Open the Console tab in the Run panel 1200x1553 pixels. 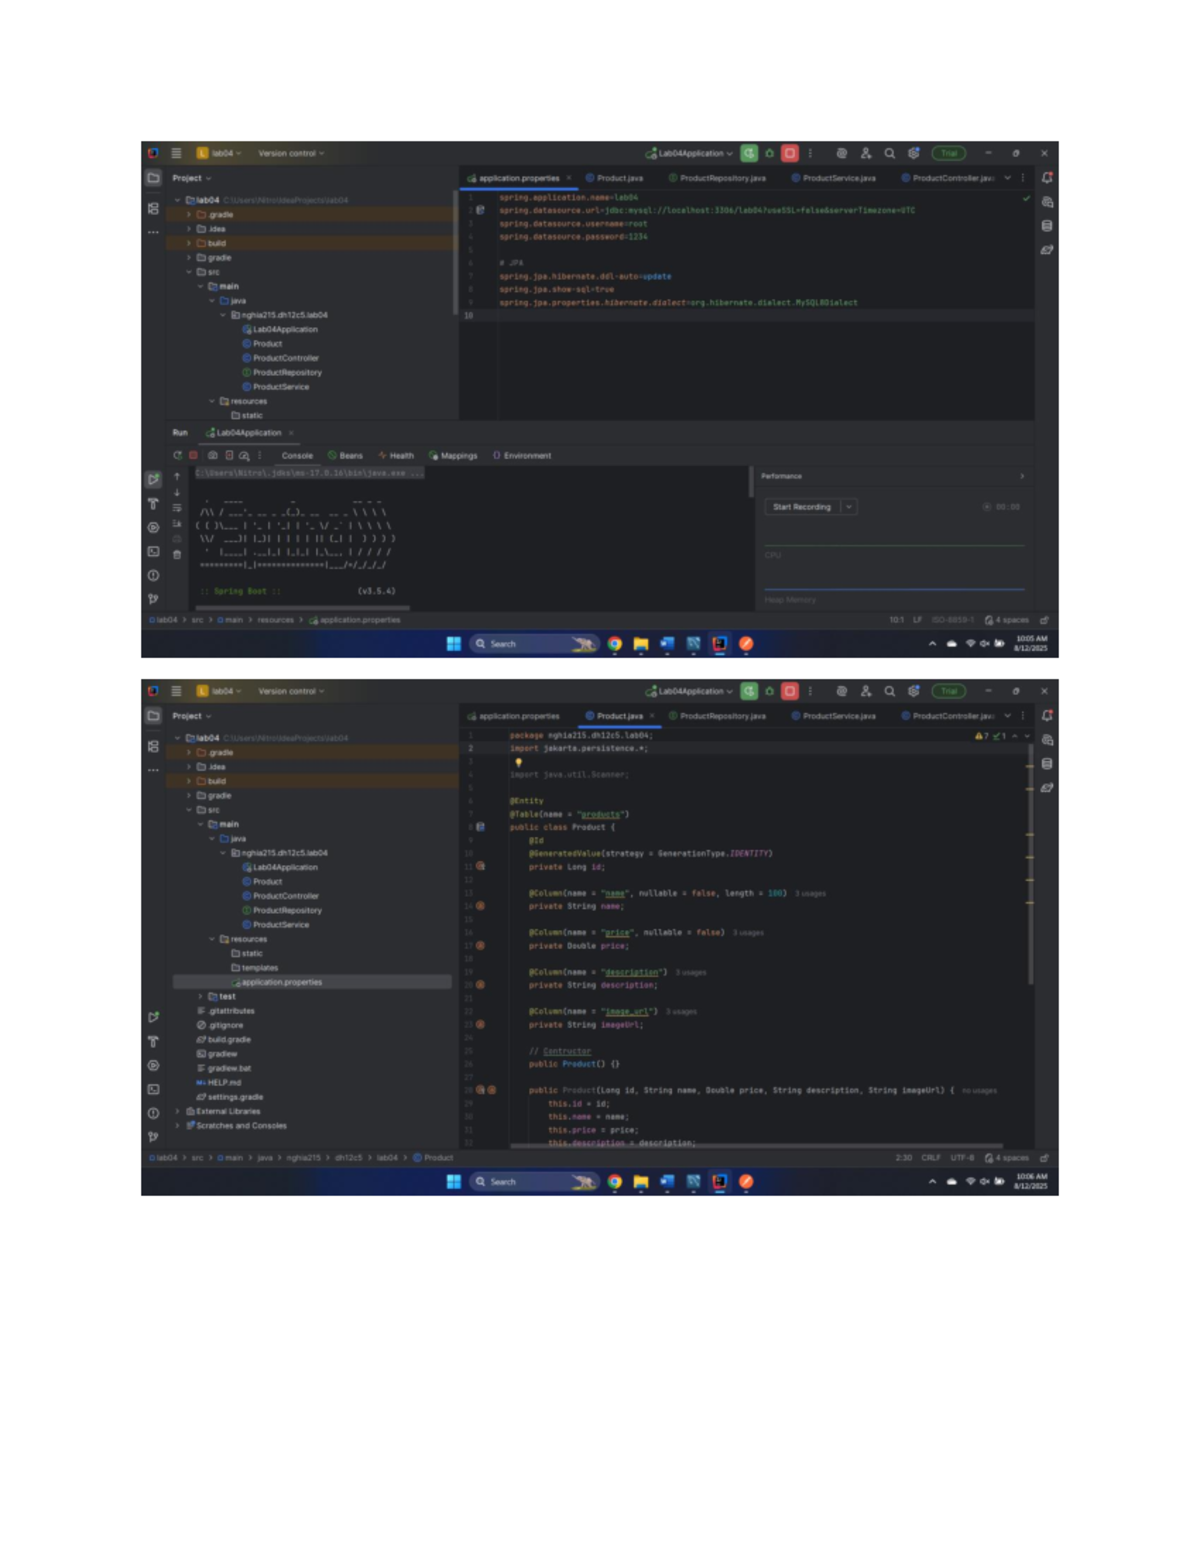(x=297, y=455)
